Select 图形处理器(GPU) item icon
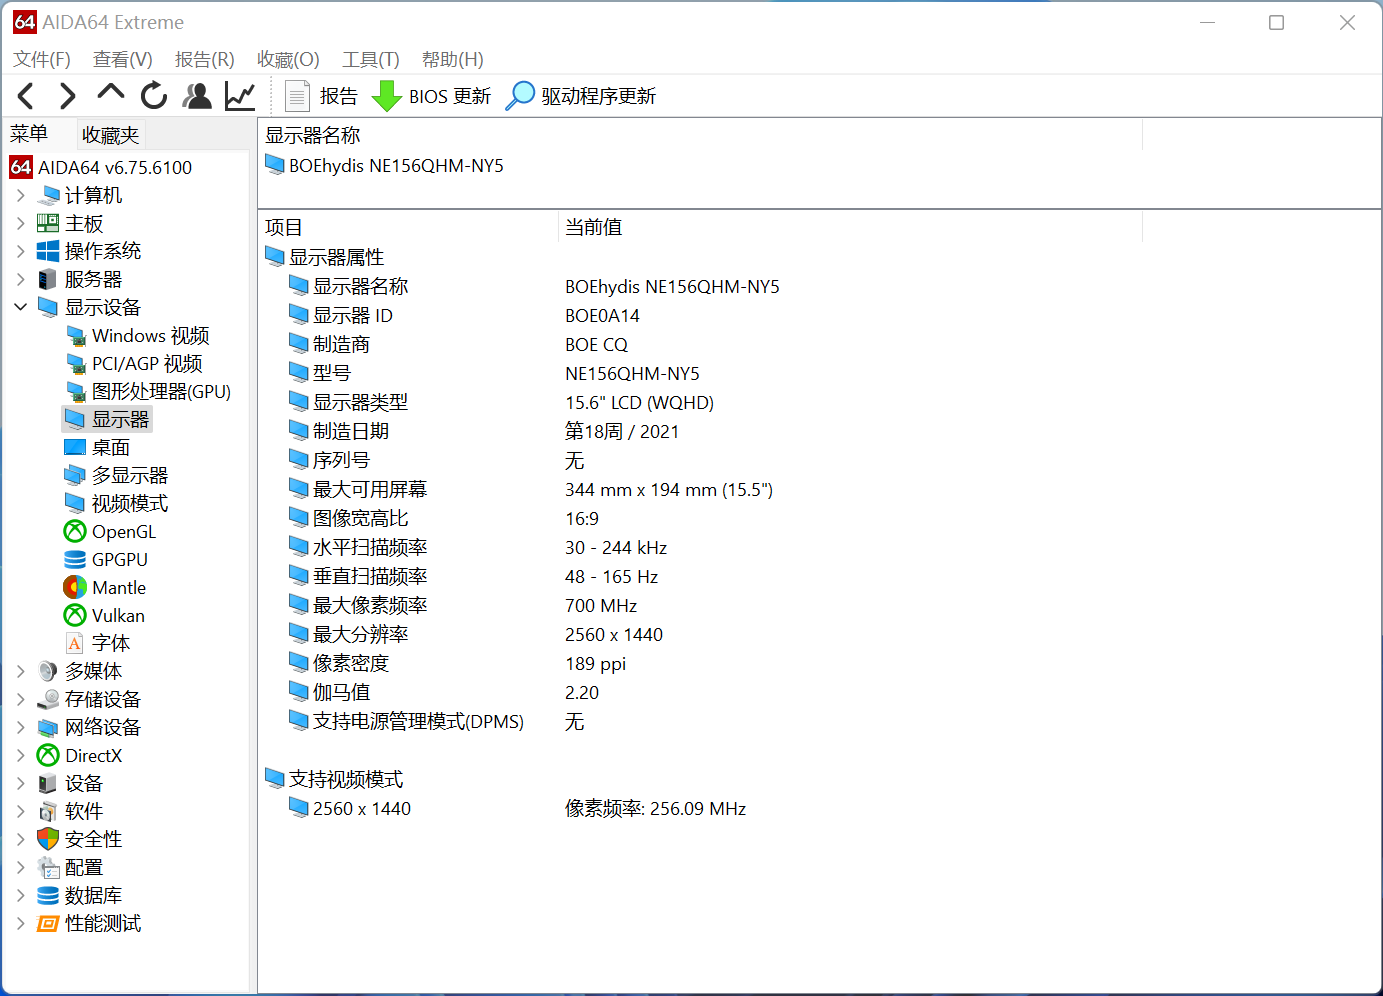This screenshot has height=996, width=1383. coord(75,391)
